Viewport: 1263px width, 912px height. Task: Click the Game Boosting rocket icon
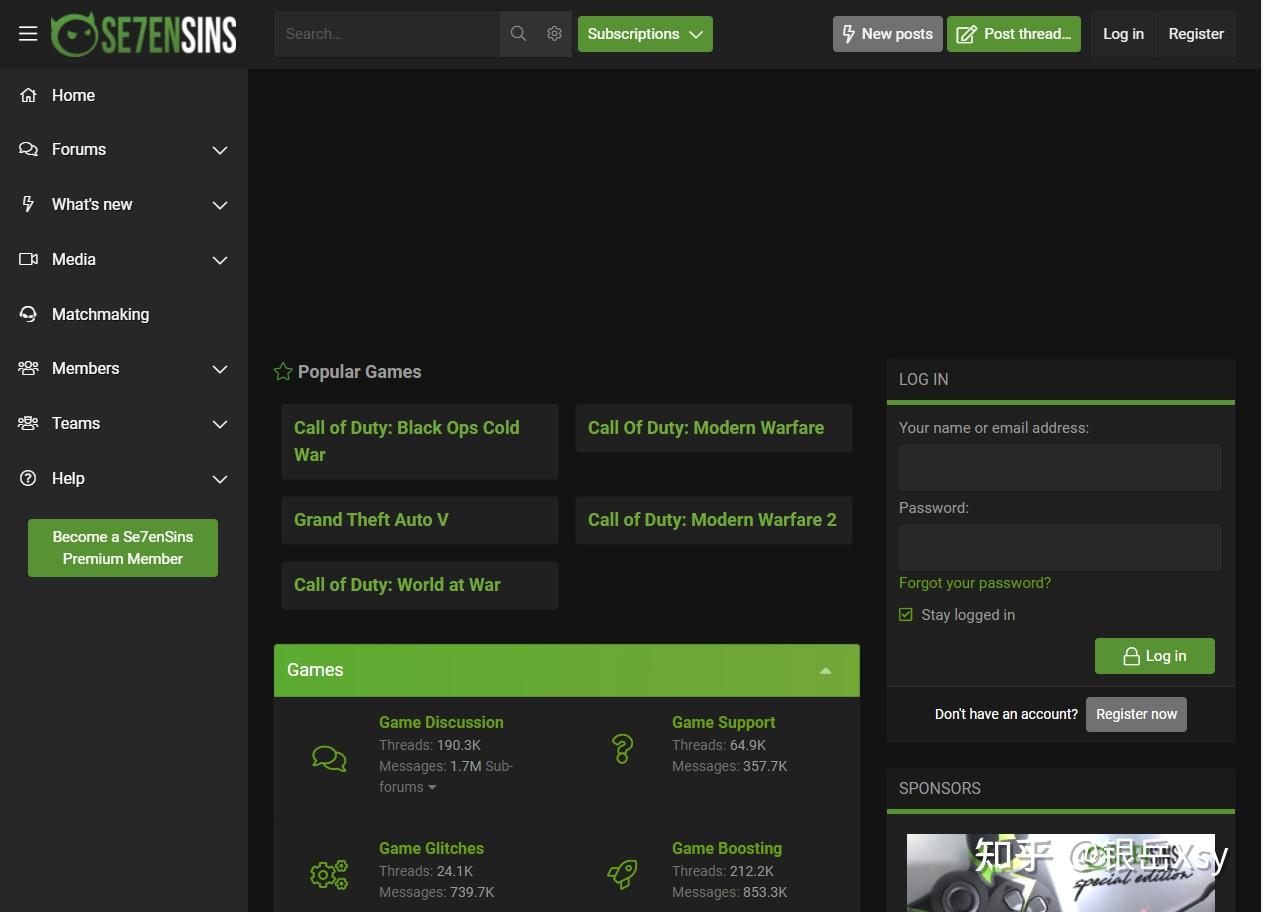pos(622,874)
